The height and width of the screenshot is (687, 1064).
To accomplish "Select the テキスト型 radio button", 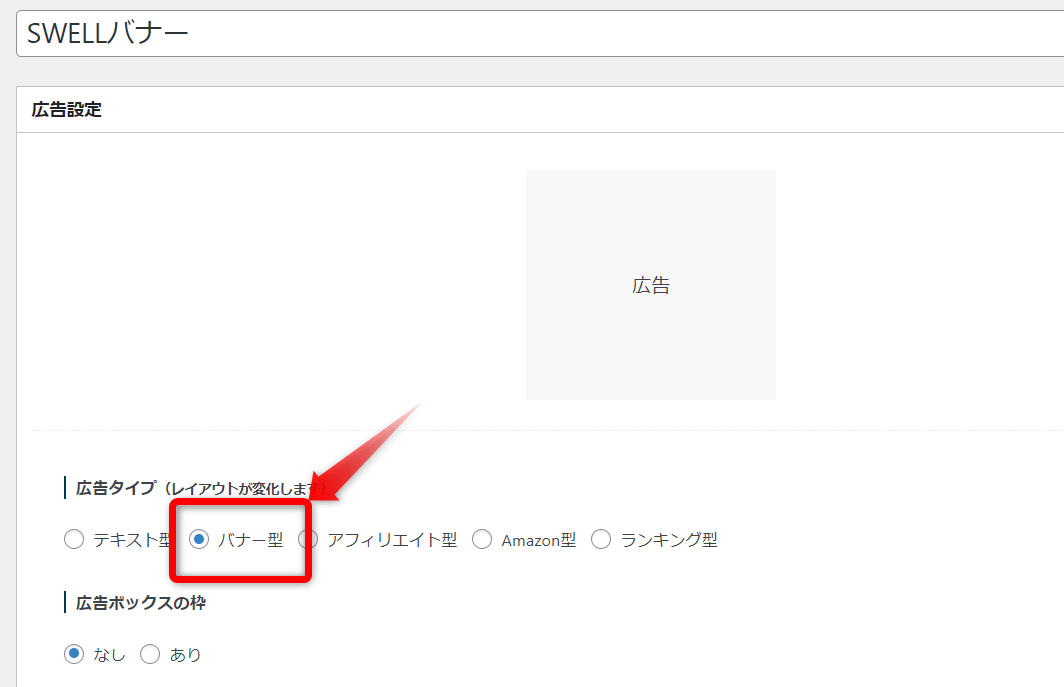I will coord(74,540).
